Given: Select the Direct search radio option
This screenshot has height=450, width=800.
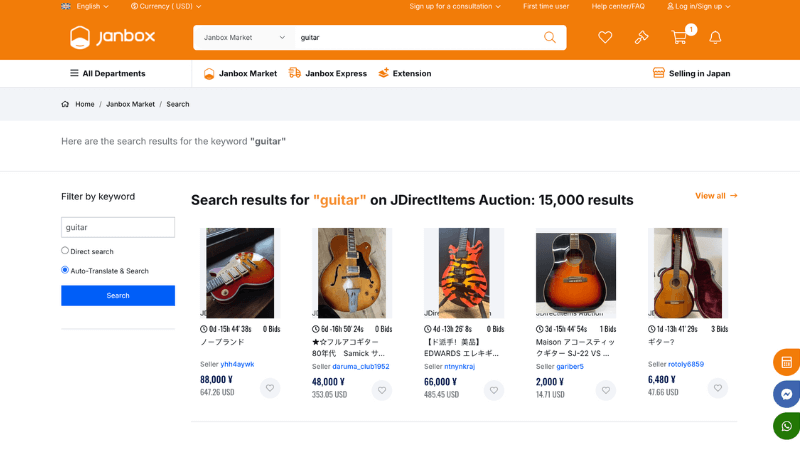Looking at the screenshot, I should click(65, 251).
